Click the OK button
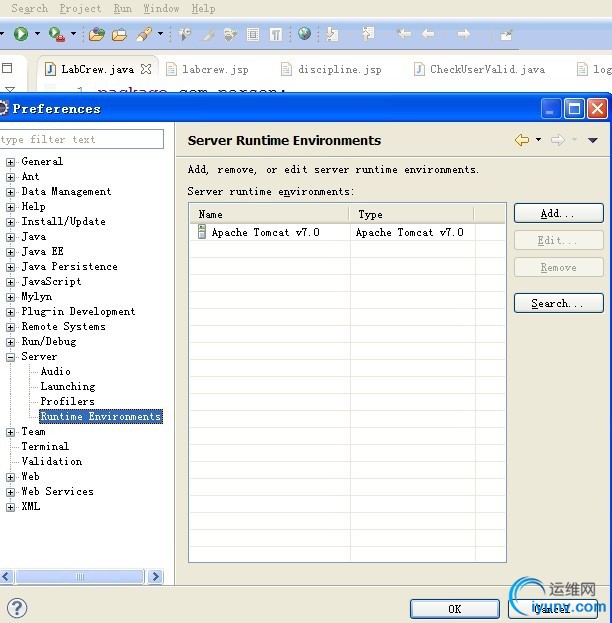 [x=455, y=609]
